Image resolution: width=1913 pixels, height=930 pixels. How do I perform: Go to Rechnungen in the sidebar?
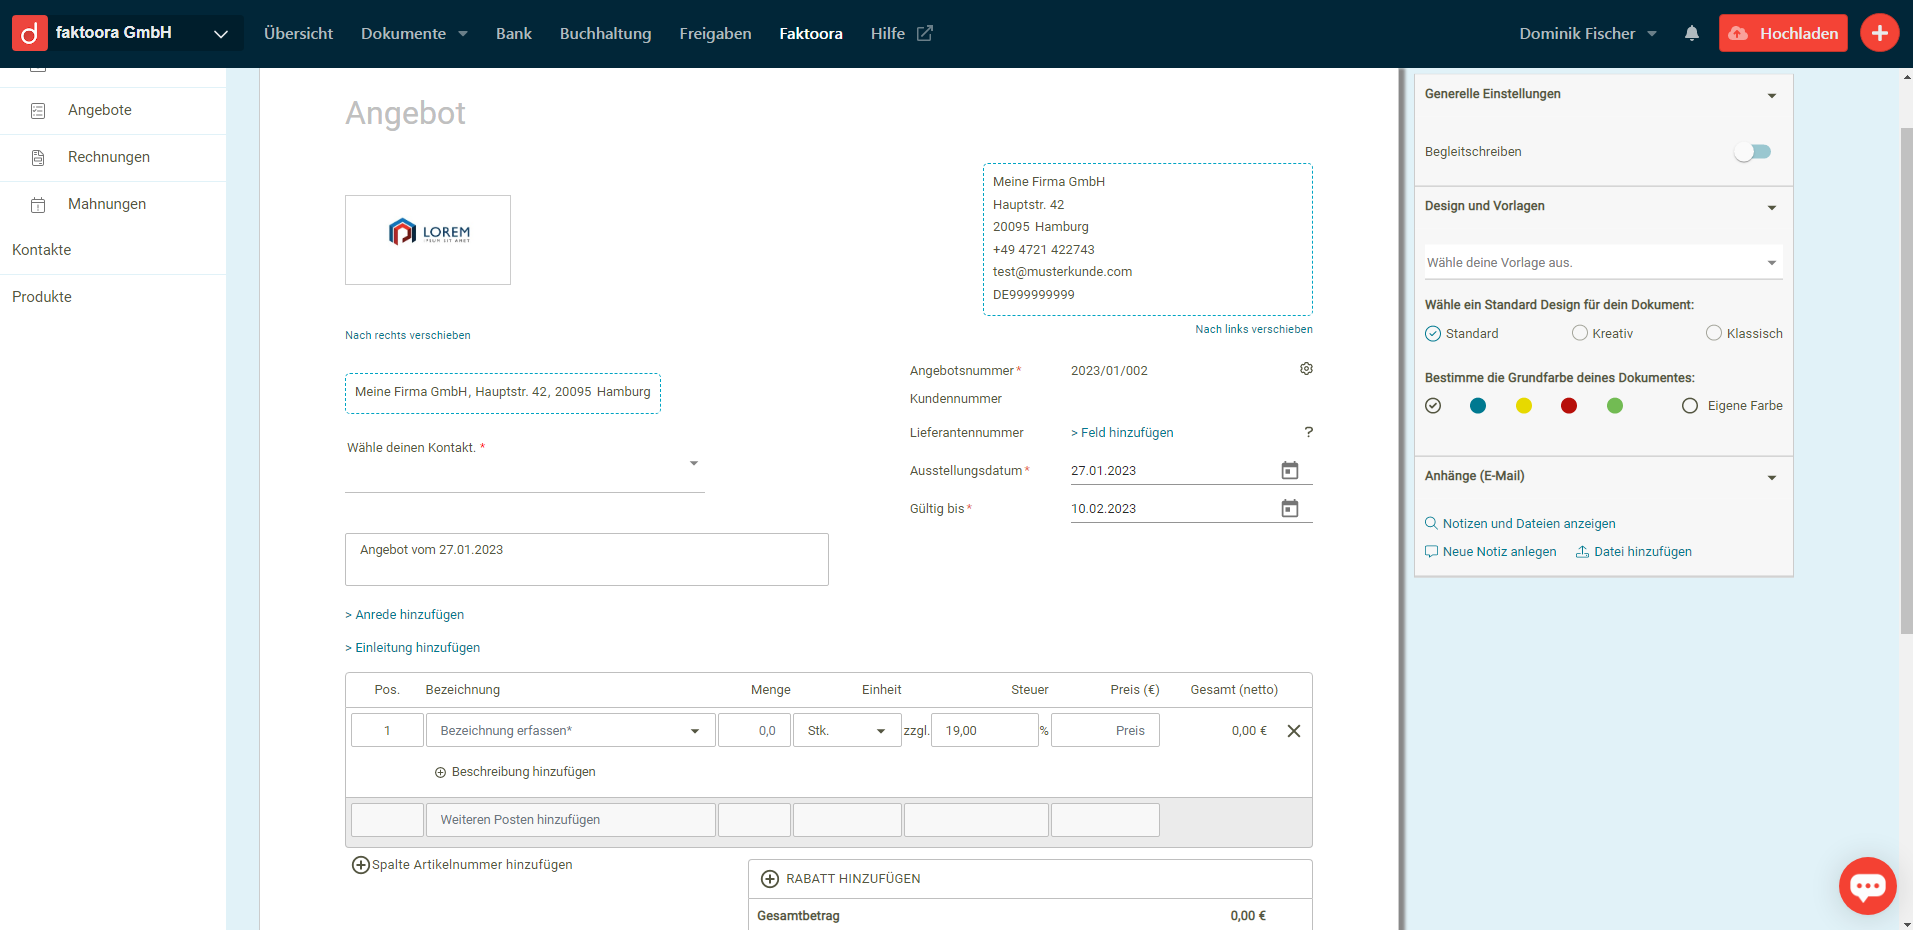[x=108, y=157]
